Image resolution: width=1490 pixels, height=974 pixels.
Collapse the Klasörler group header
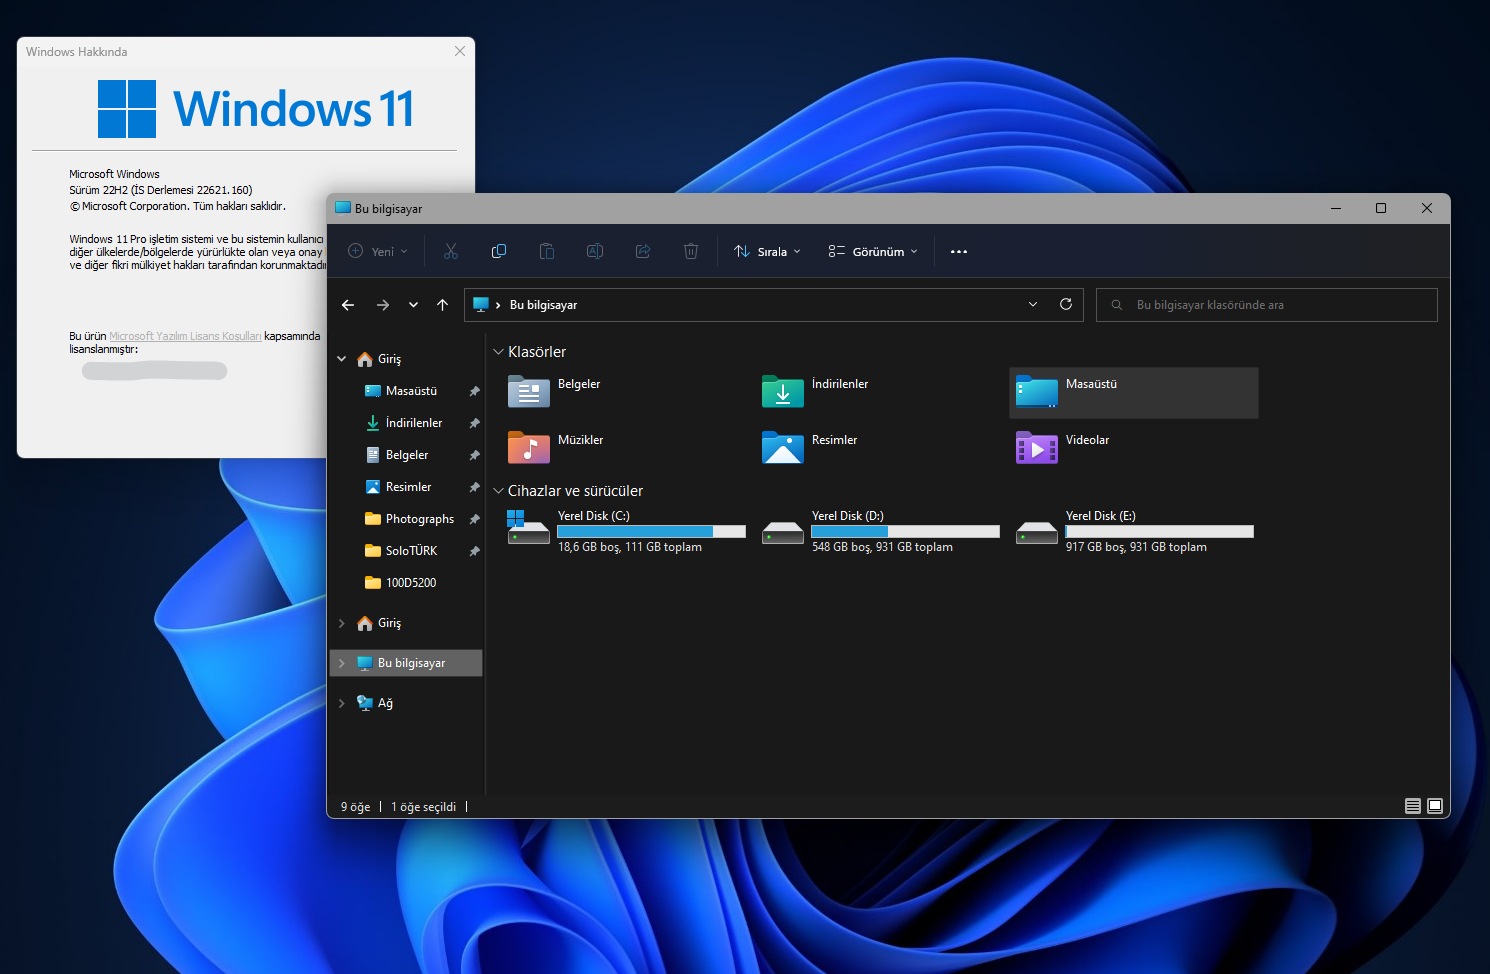pos(498,352)
